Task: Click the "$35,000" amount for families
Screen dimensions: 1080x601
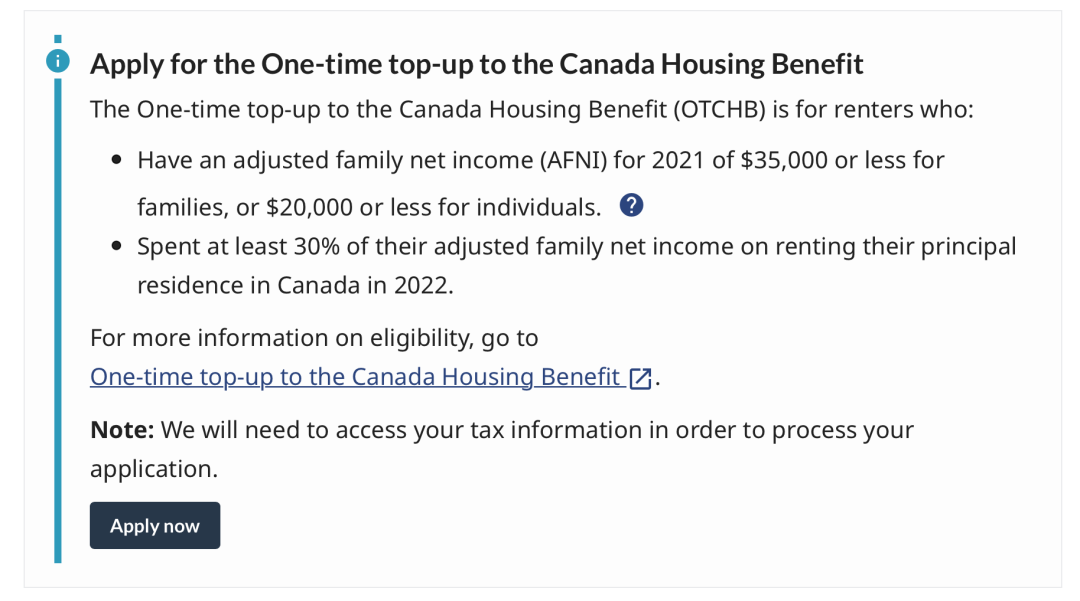Action: pos(781,160)
